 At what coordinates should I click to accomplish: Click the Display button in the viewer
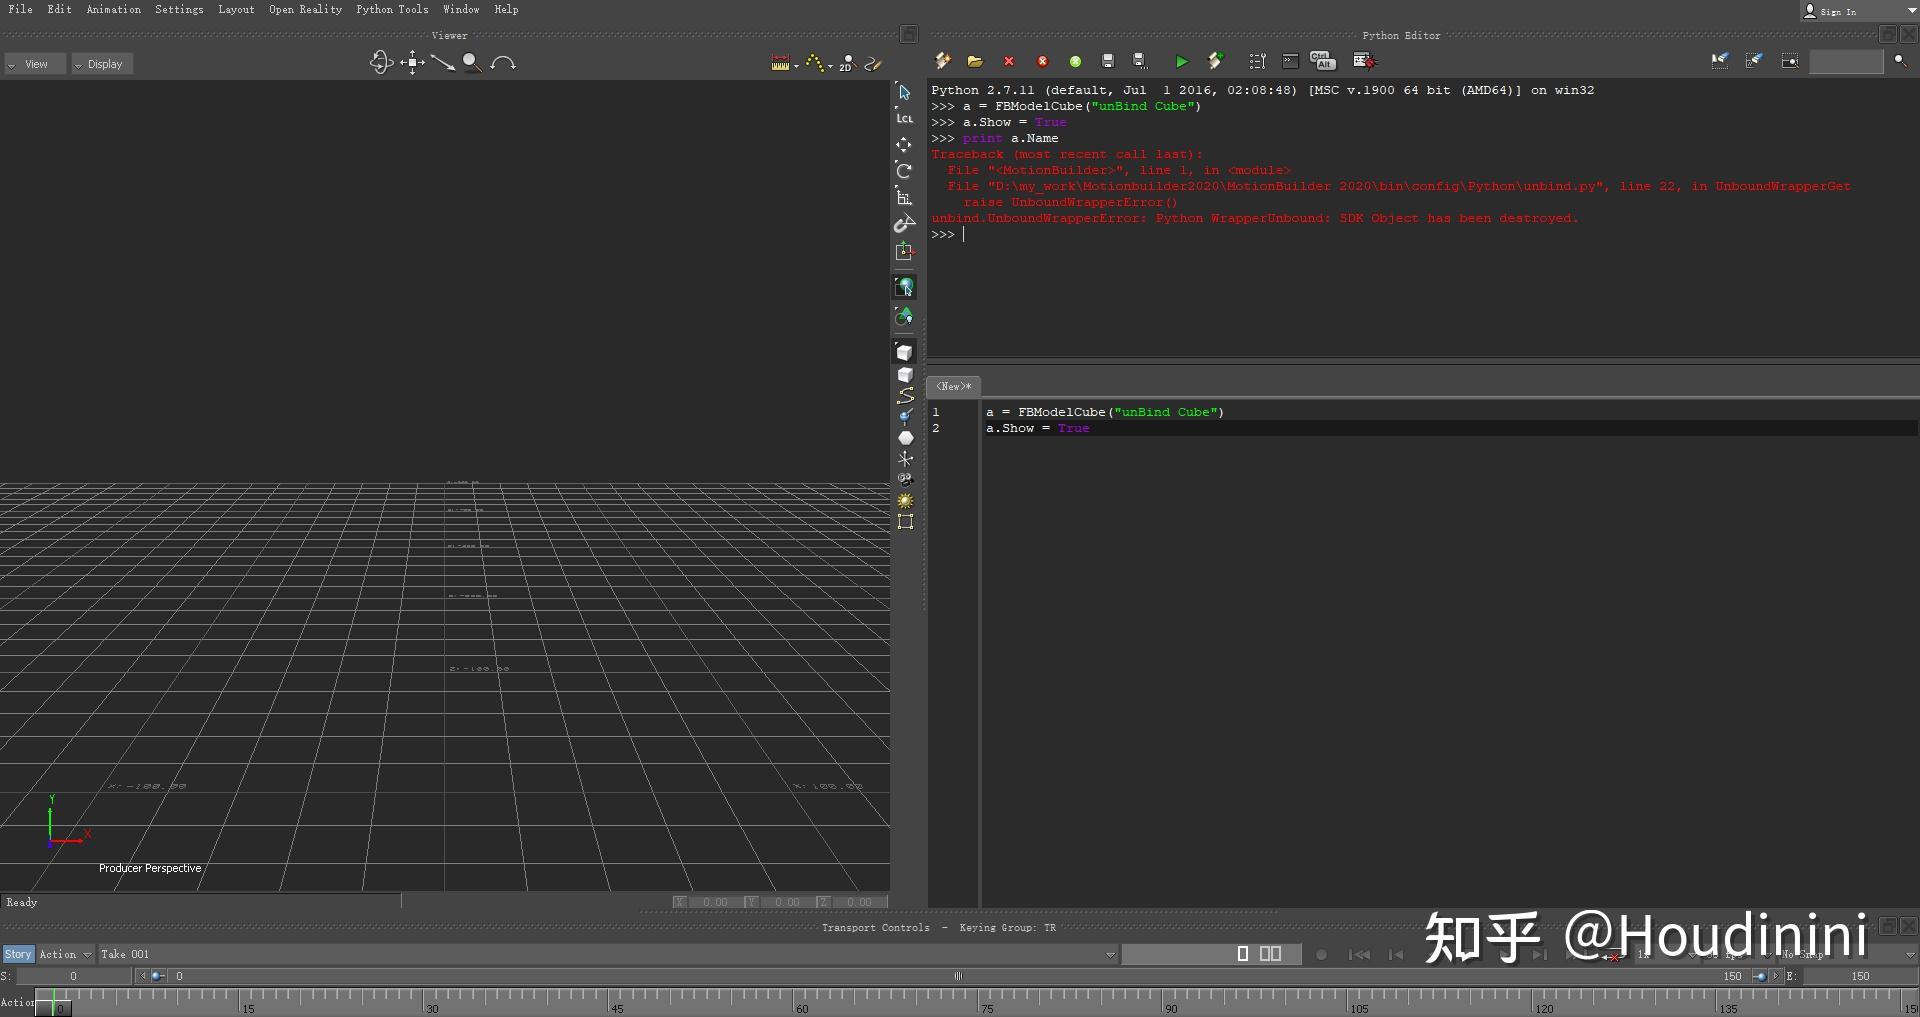[101, 63]
